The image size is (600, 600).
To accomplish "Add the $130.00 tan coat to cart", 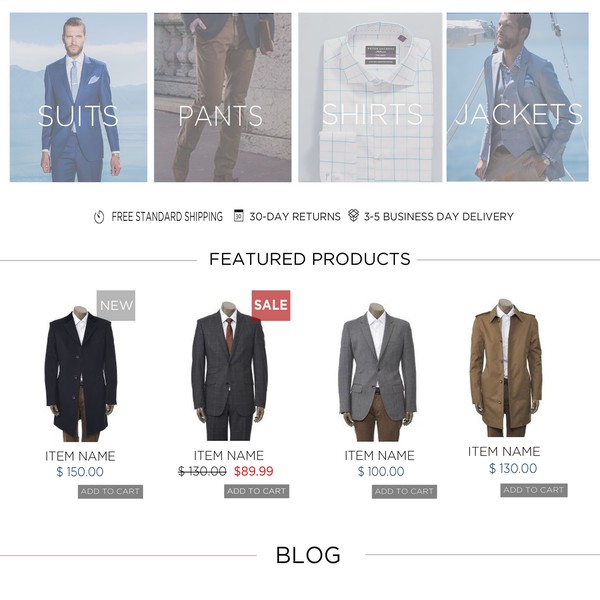I will coord(534,490).
